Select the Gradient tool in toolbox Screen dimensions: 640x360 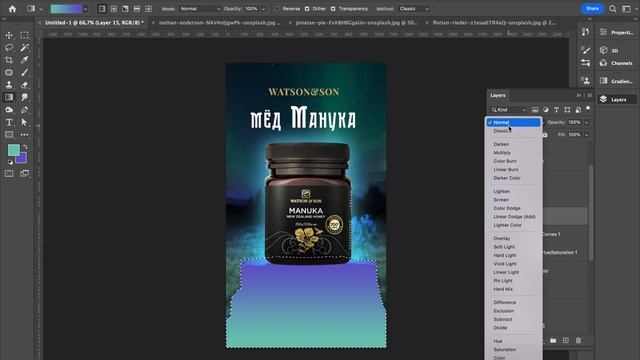pos(9,97)
